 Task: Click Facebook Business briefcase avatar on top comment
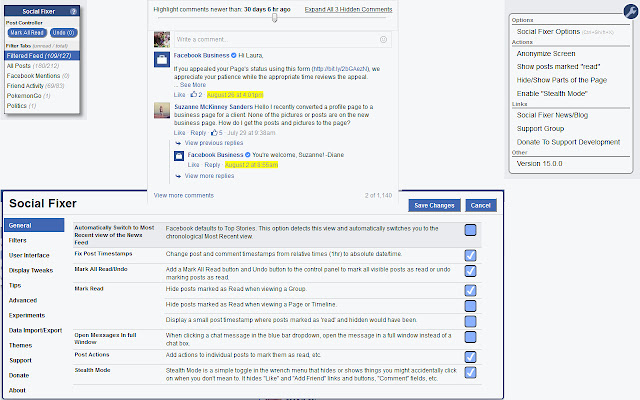pyautogui.click(x=162, y=60)
